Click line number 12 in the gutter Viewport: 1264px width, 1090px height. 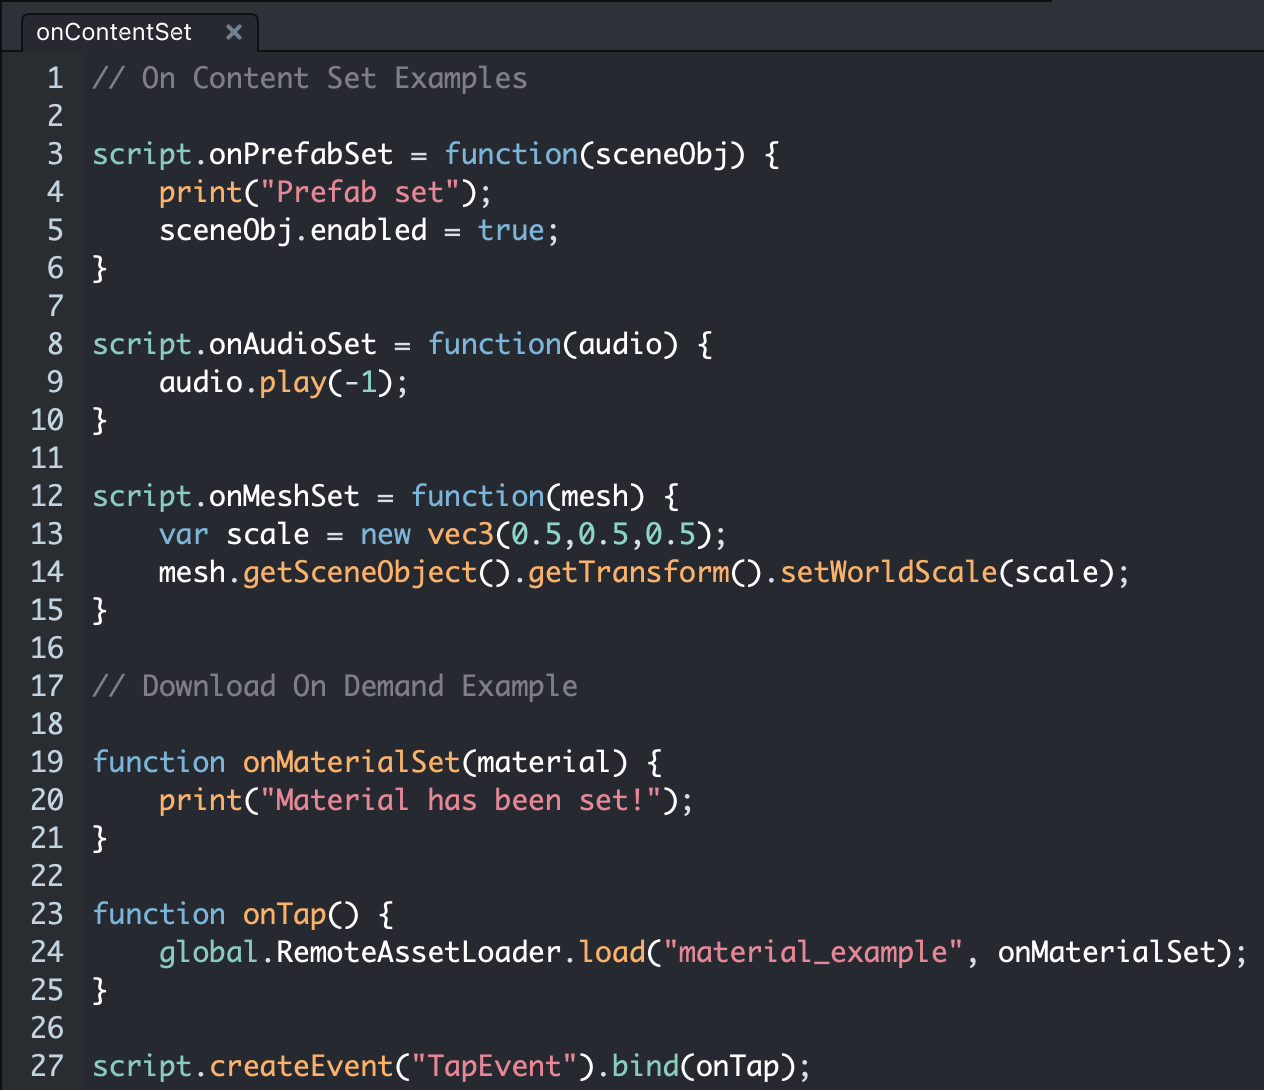click(x=47, y=496)
